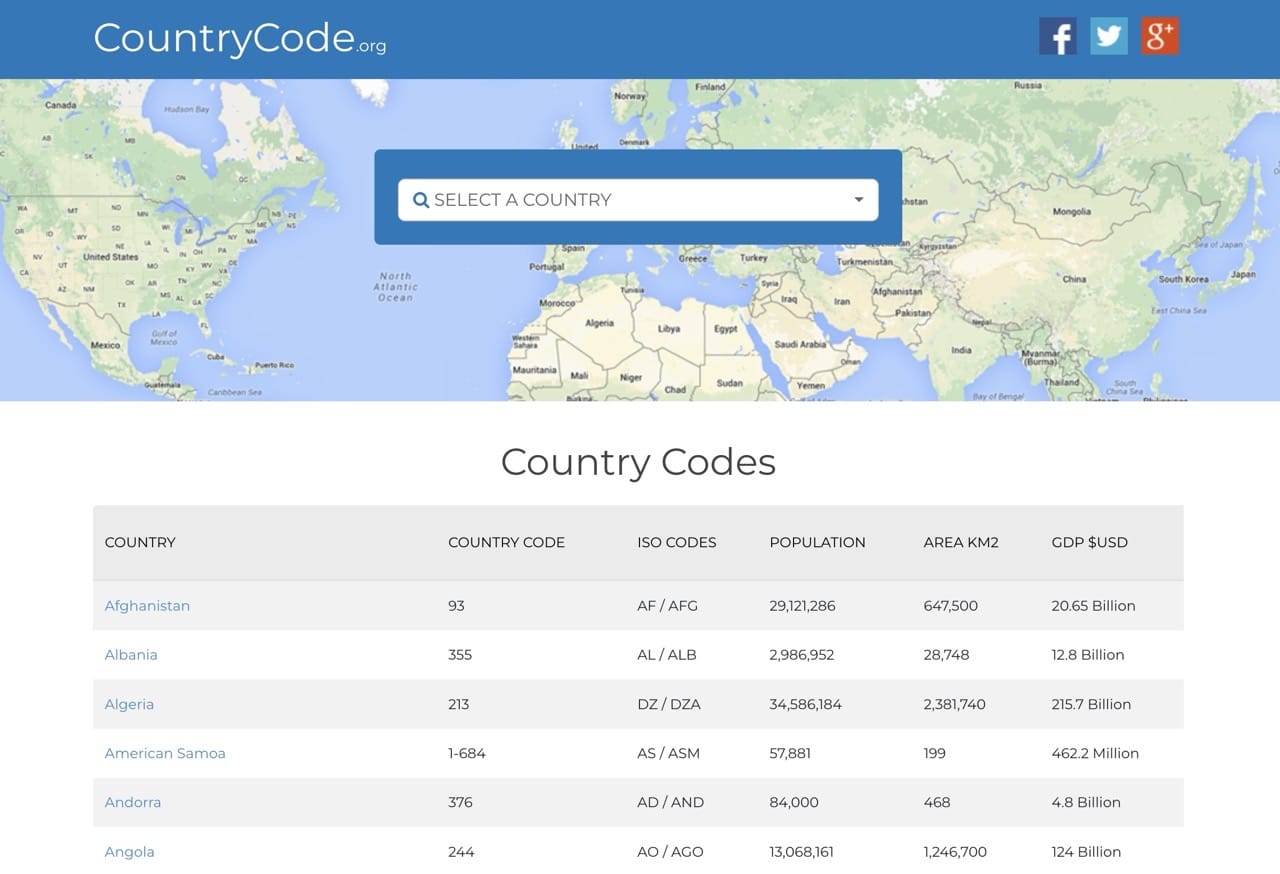This screenshot has height=874, width=1280.
Task: Select the AF / AFG ISO code
Action: [667, 605]
